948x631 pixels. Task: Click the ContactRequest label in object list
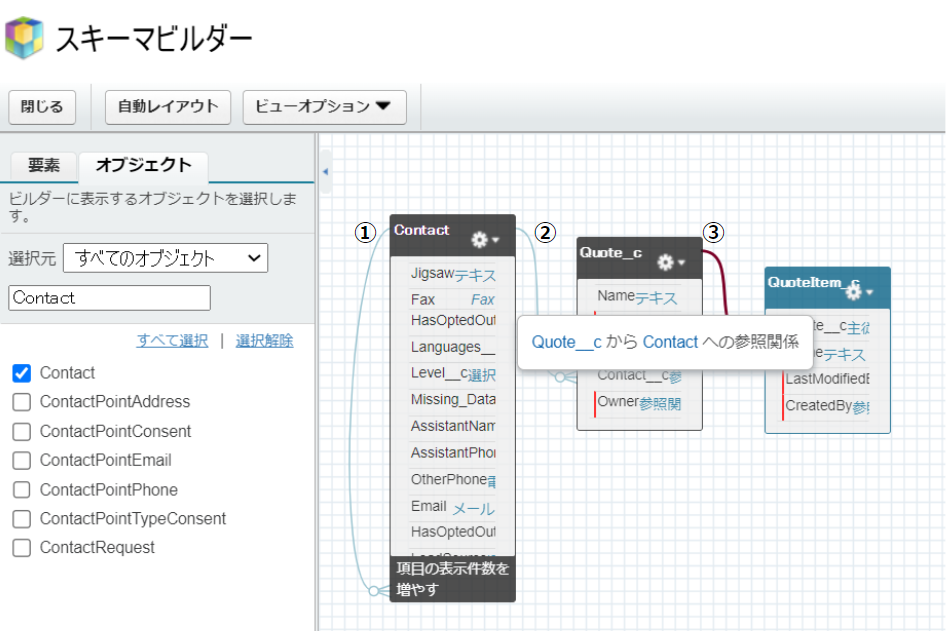[97, 548]
